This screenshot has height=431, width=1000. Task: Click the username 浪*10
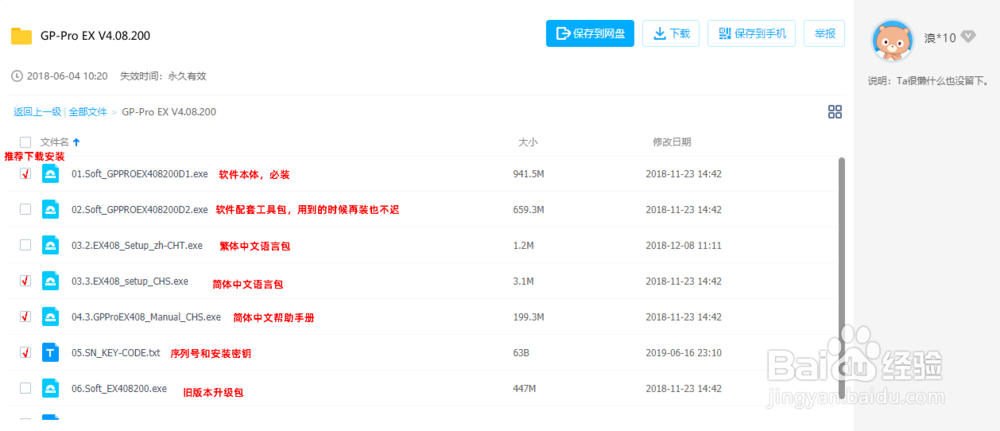pos(940,38)
